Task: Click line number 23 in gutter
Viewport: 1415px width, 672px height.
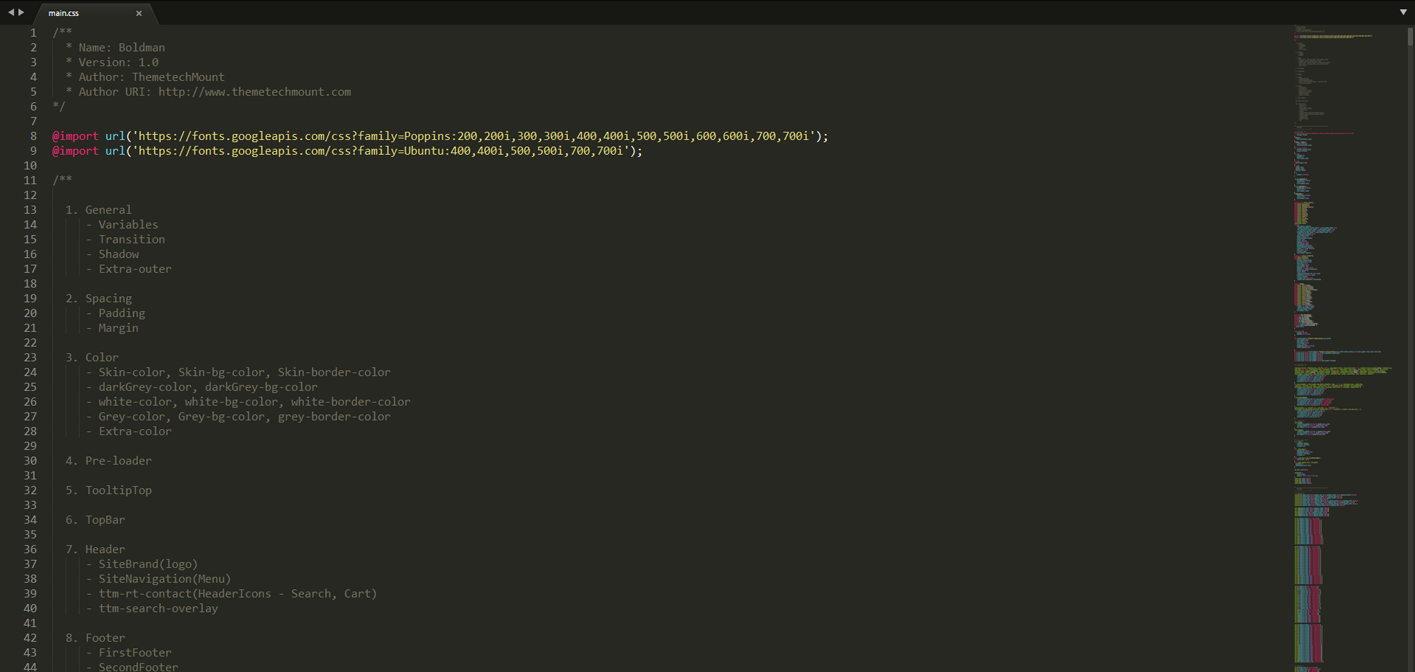Action: point(30,357)
